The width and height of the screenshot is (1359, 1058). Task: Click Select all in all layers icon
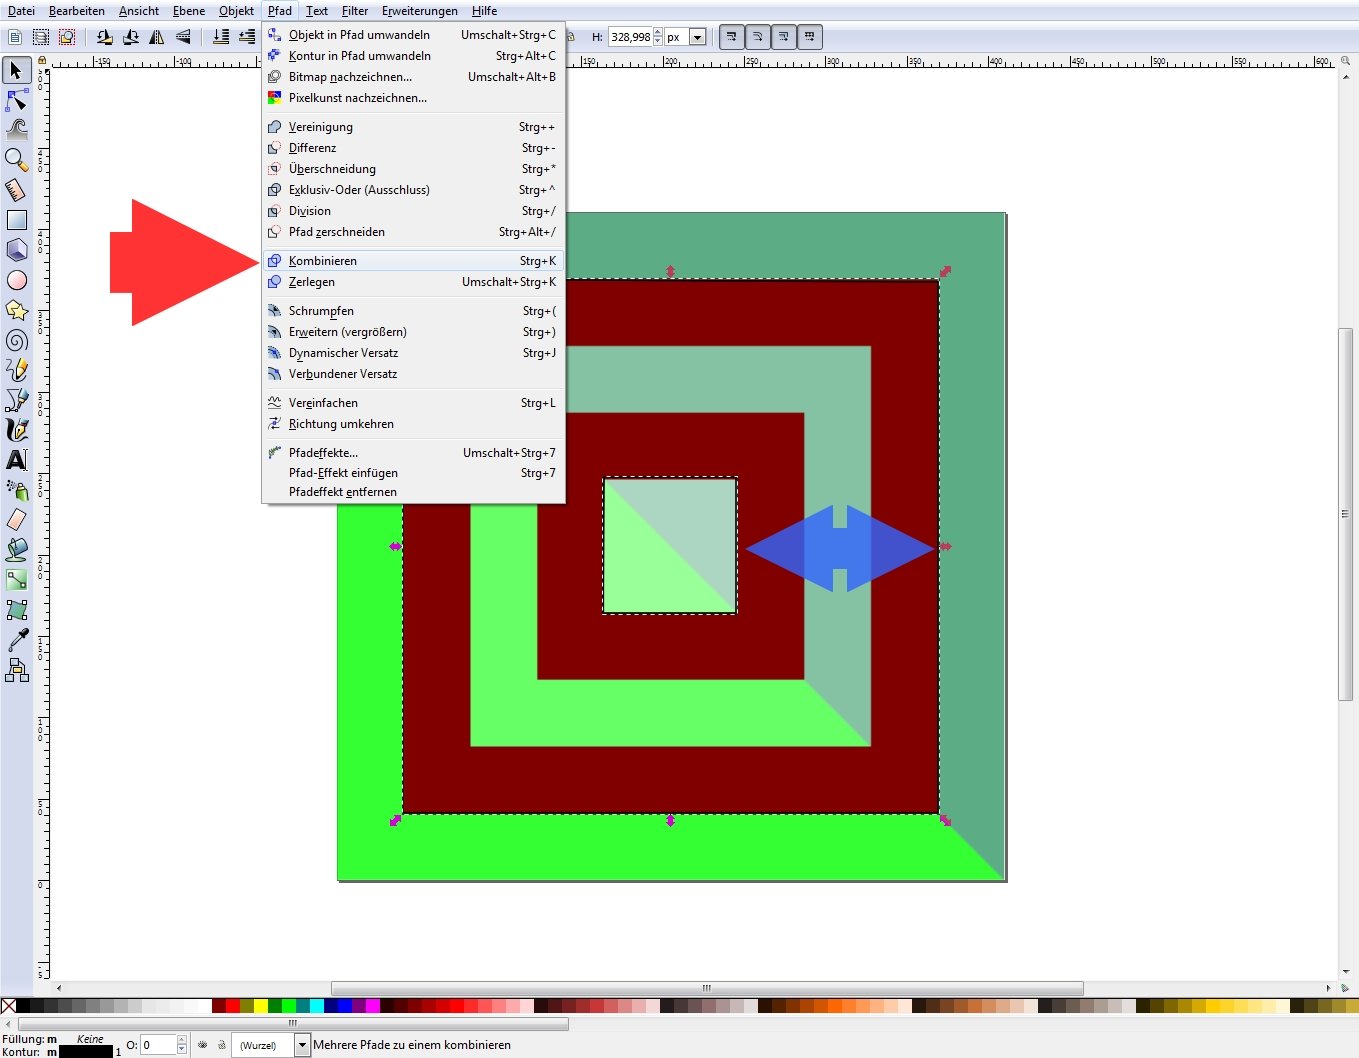point(41,37)
